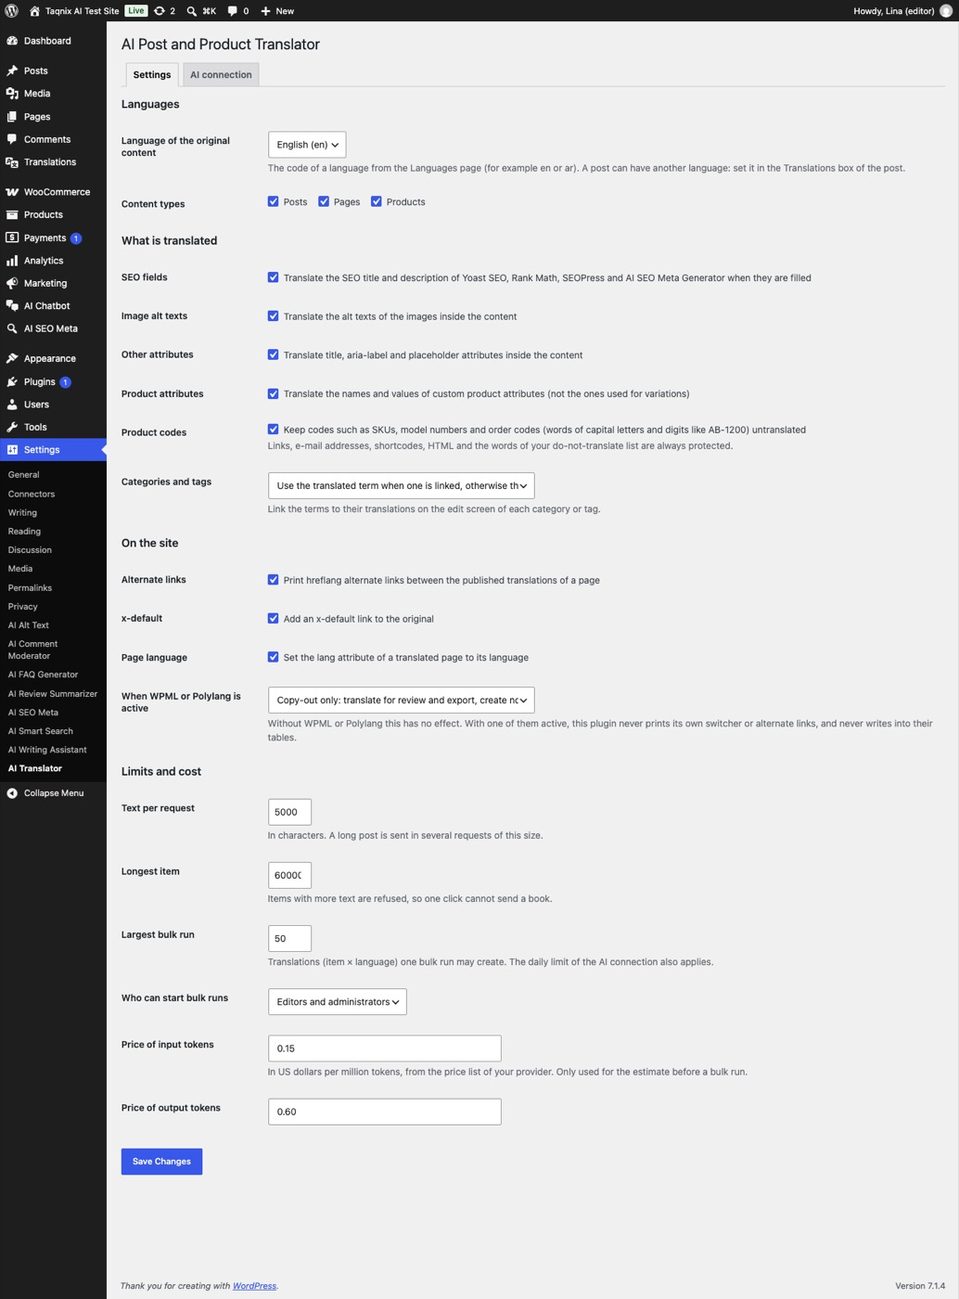Toggle the Page language lang attribute checkbox

pos(273,657)
